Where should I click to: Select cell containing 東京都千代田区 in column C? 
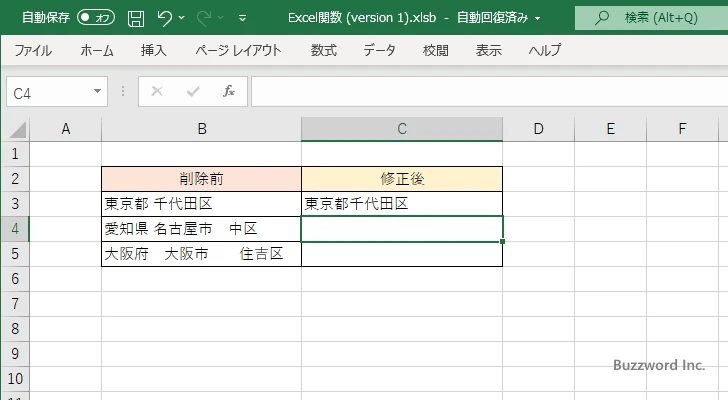(401, 204)
